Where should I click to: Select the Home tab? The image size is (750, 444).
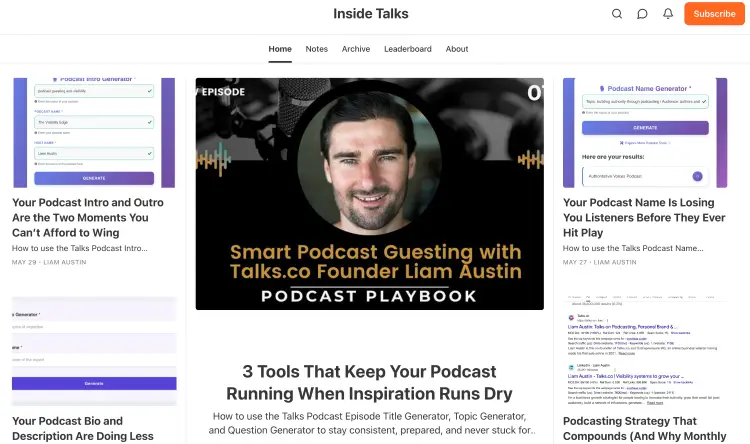(280, 49)
